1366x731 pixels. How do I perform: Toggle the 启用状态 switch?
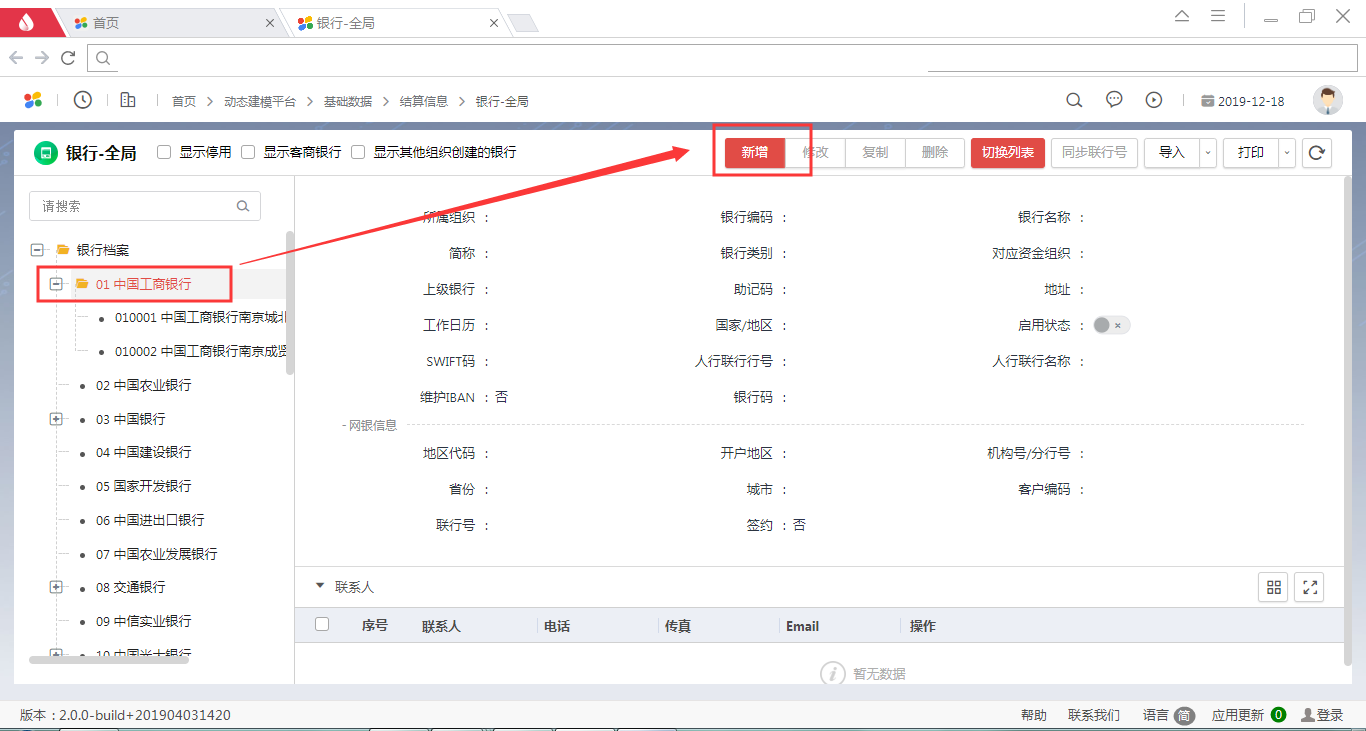click(1111, 325)
